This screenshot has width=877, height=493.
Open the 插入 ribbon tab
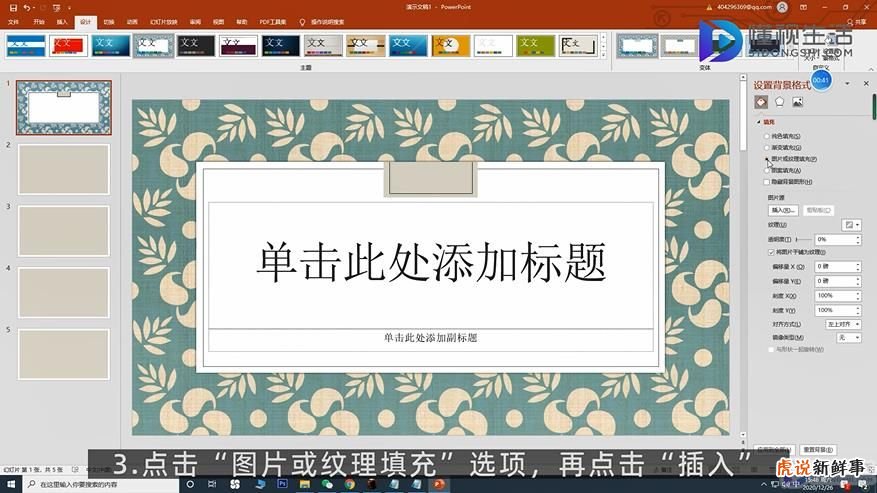[63, 21]
